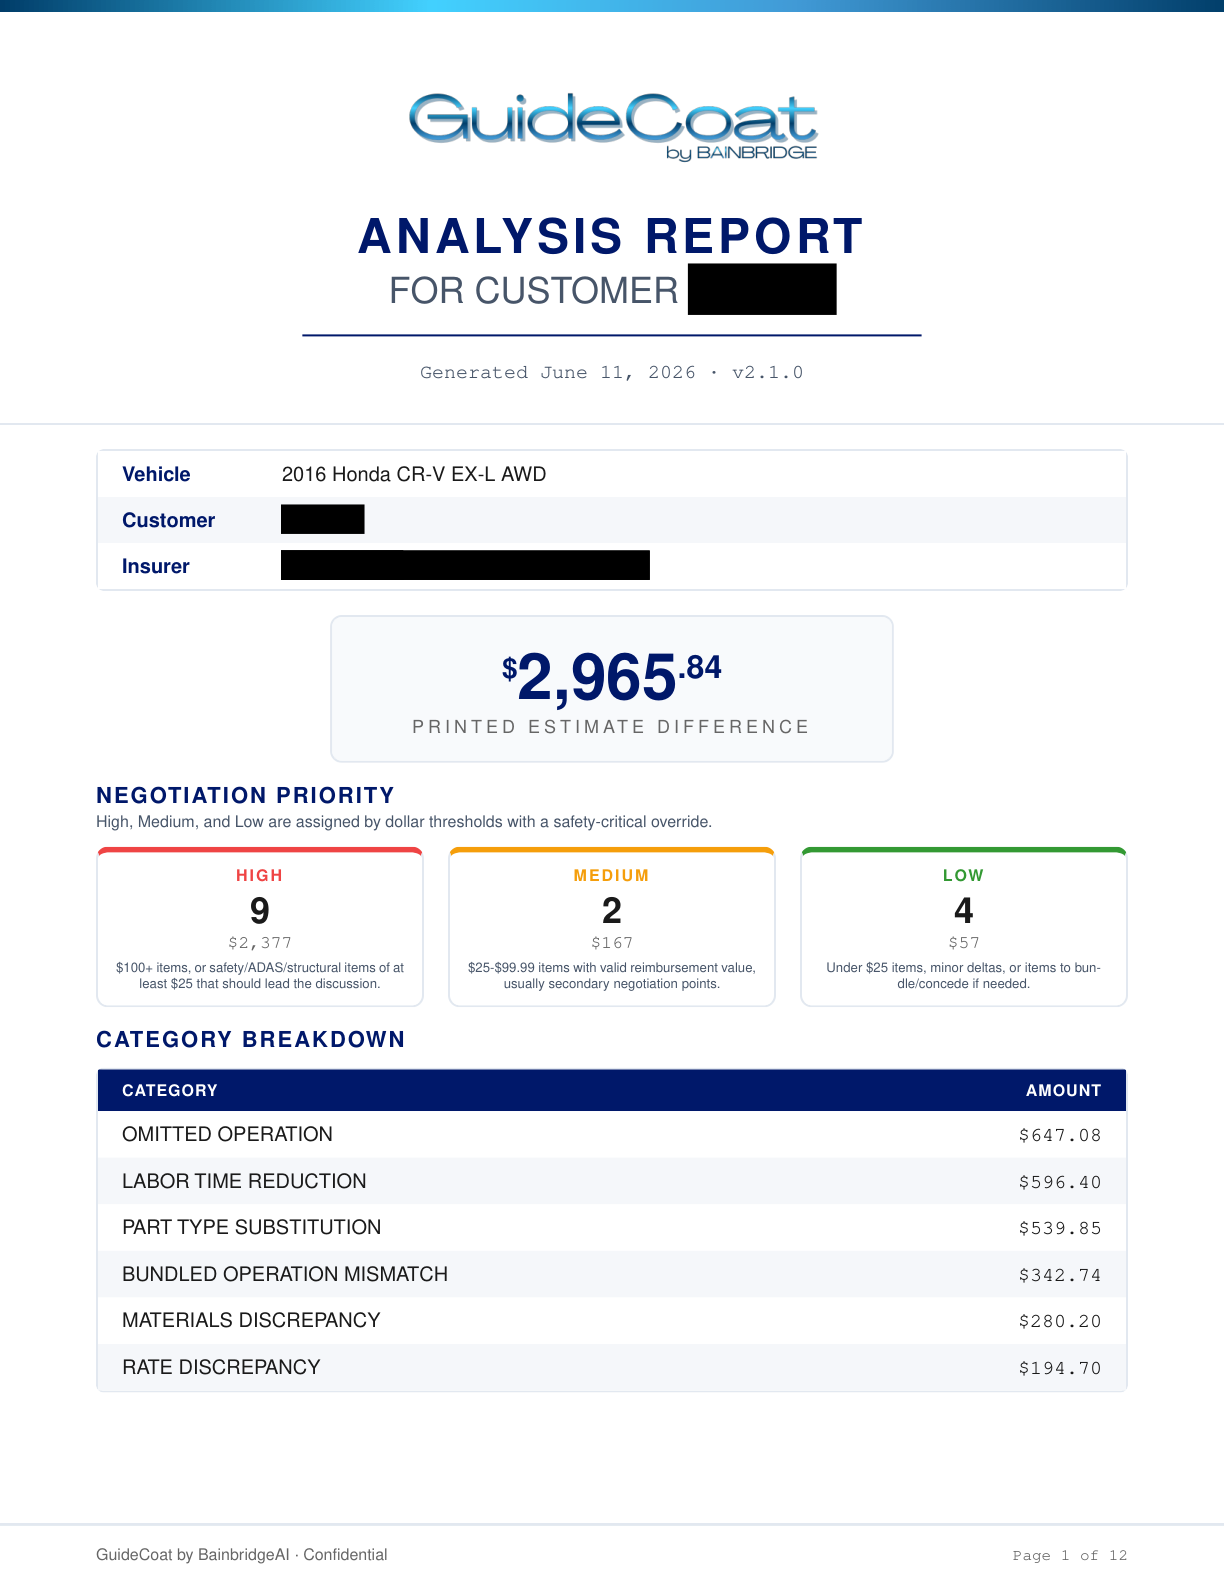Select the Vehicle row label
Viewport: 1224px width, 1584px height.
click(x=156, y=474)
